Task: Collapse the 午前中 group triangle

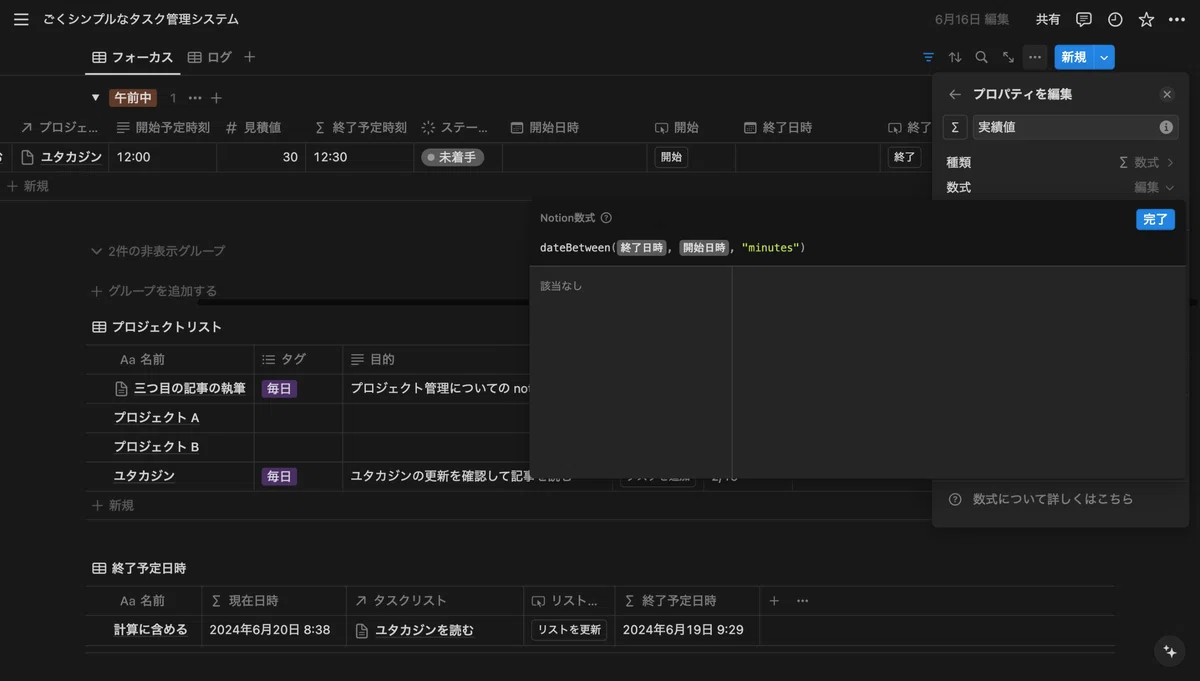Action: pyautogui.click(x=96, y=98)
